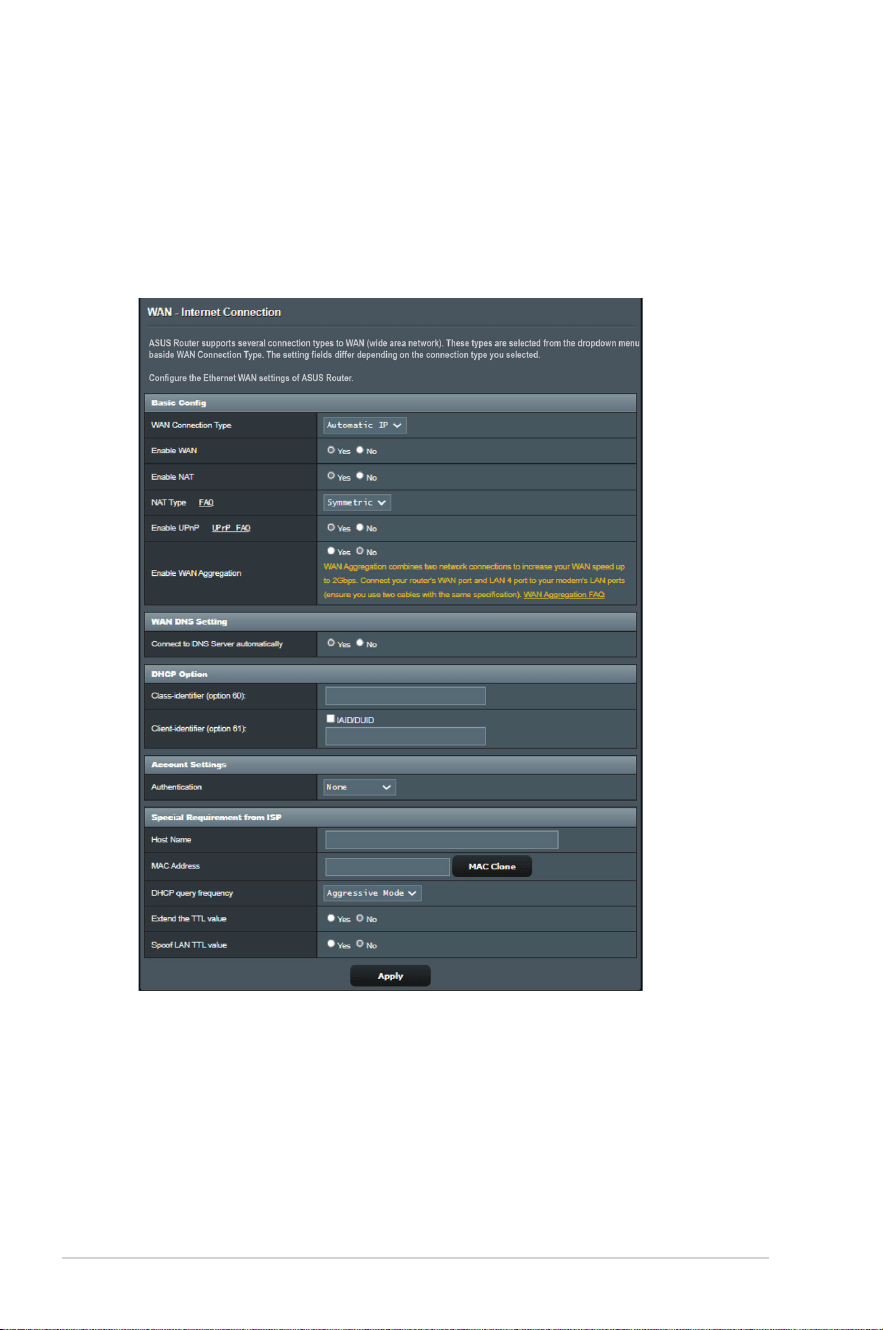This screenshot has width=883, height=1330.
Task: Open the WAN Aggregation FAQ link
Action: click(564, 594)
